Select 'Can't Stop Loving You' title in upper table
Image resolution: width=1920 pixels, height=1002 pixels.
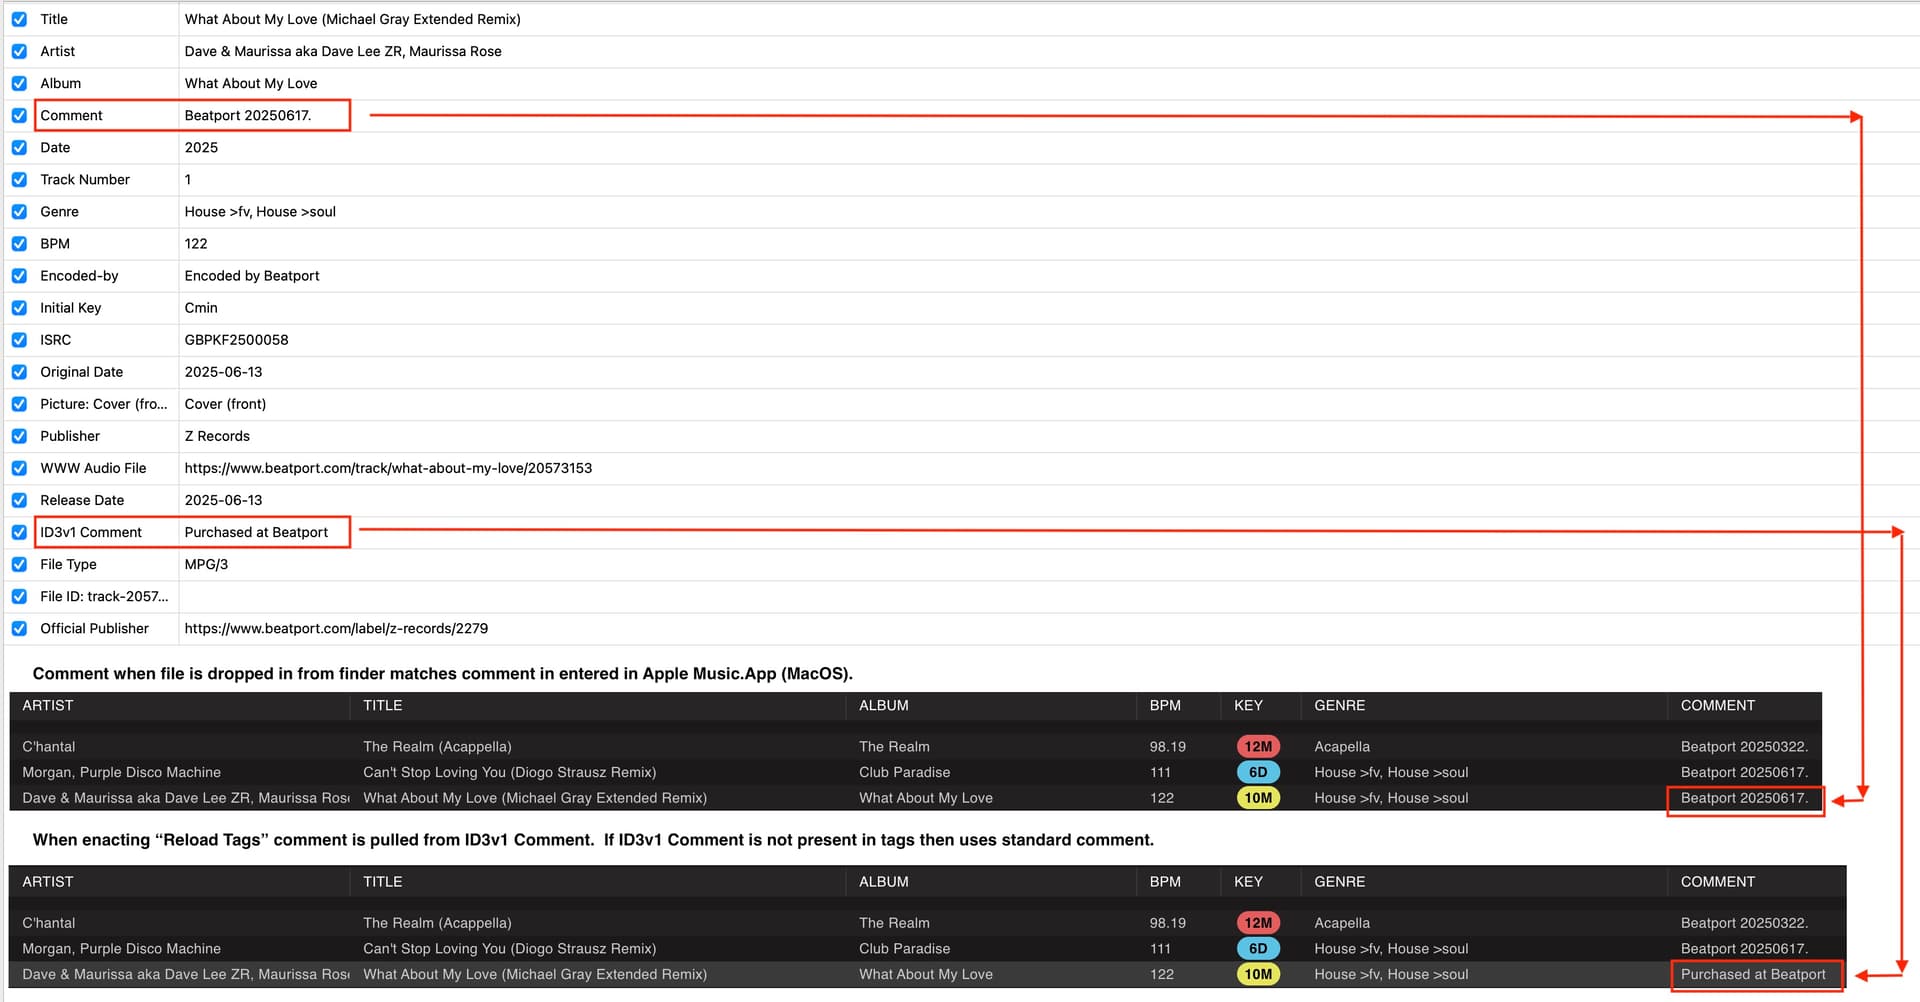click(510, 772)
